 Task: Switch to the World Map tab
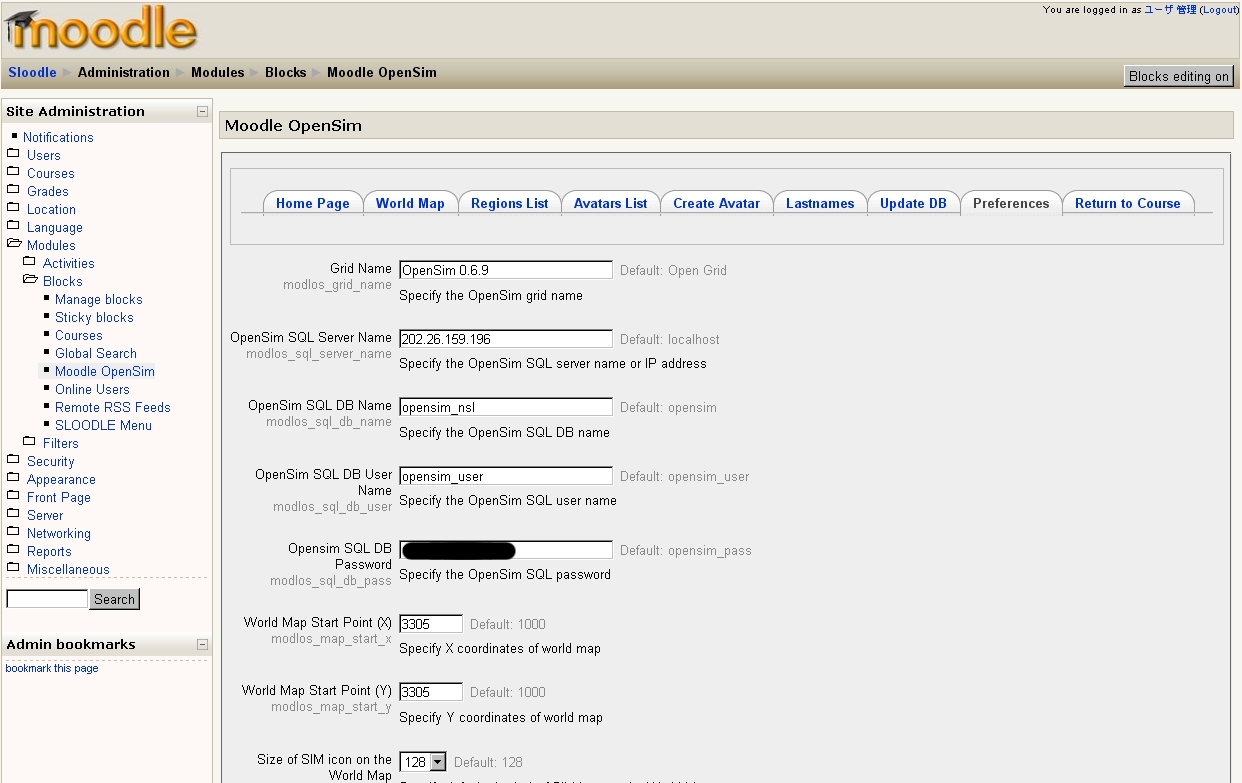pyautogui.click(x=409, y=203)
